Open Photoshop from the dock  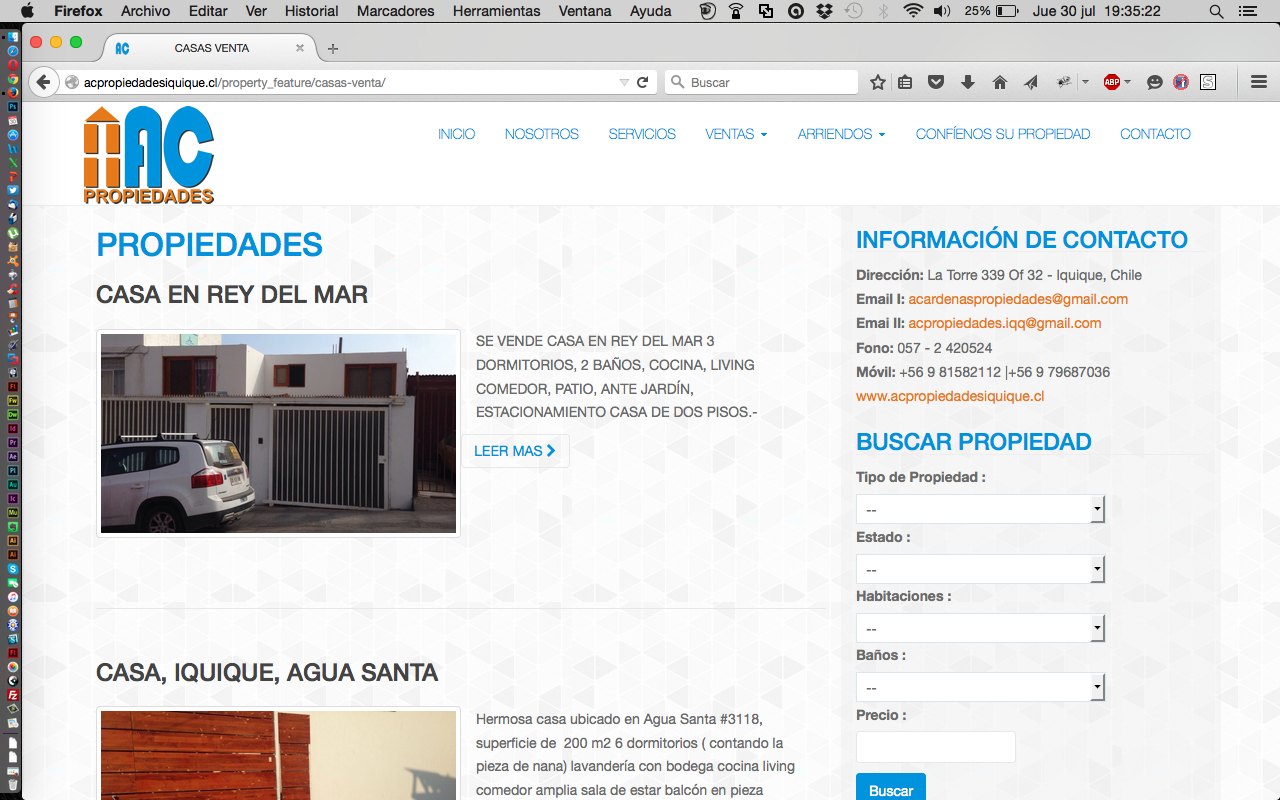click(13, 106)
